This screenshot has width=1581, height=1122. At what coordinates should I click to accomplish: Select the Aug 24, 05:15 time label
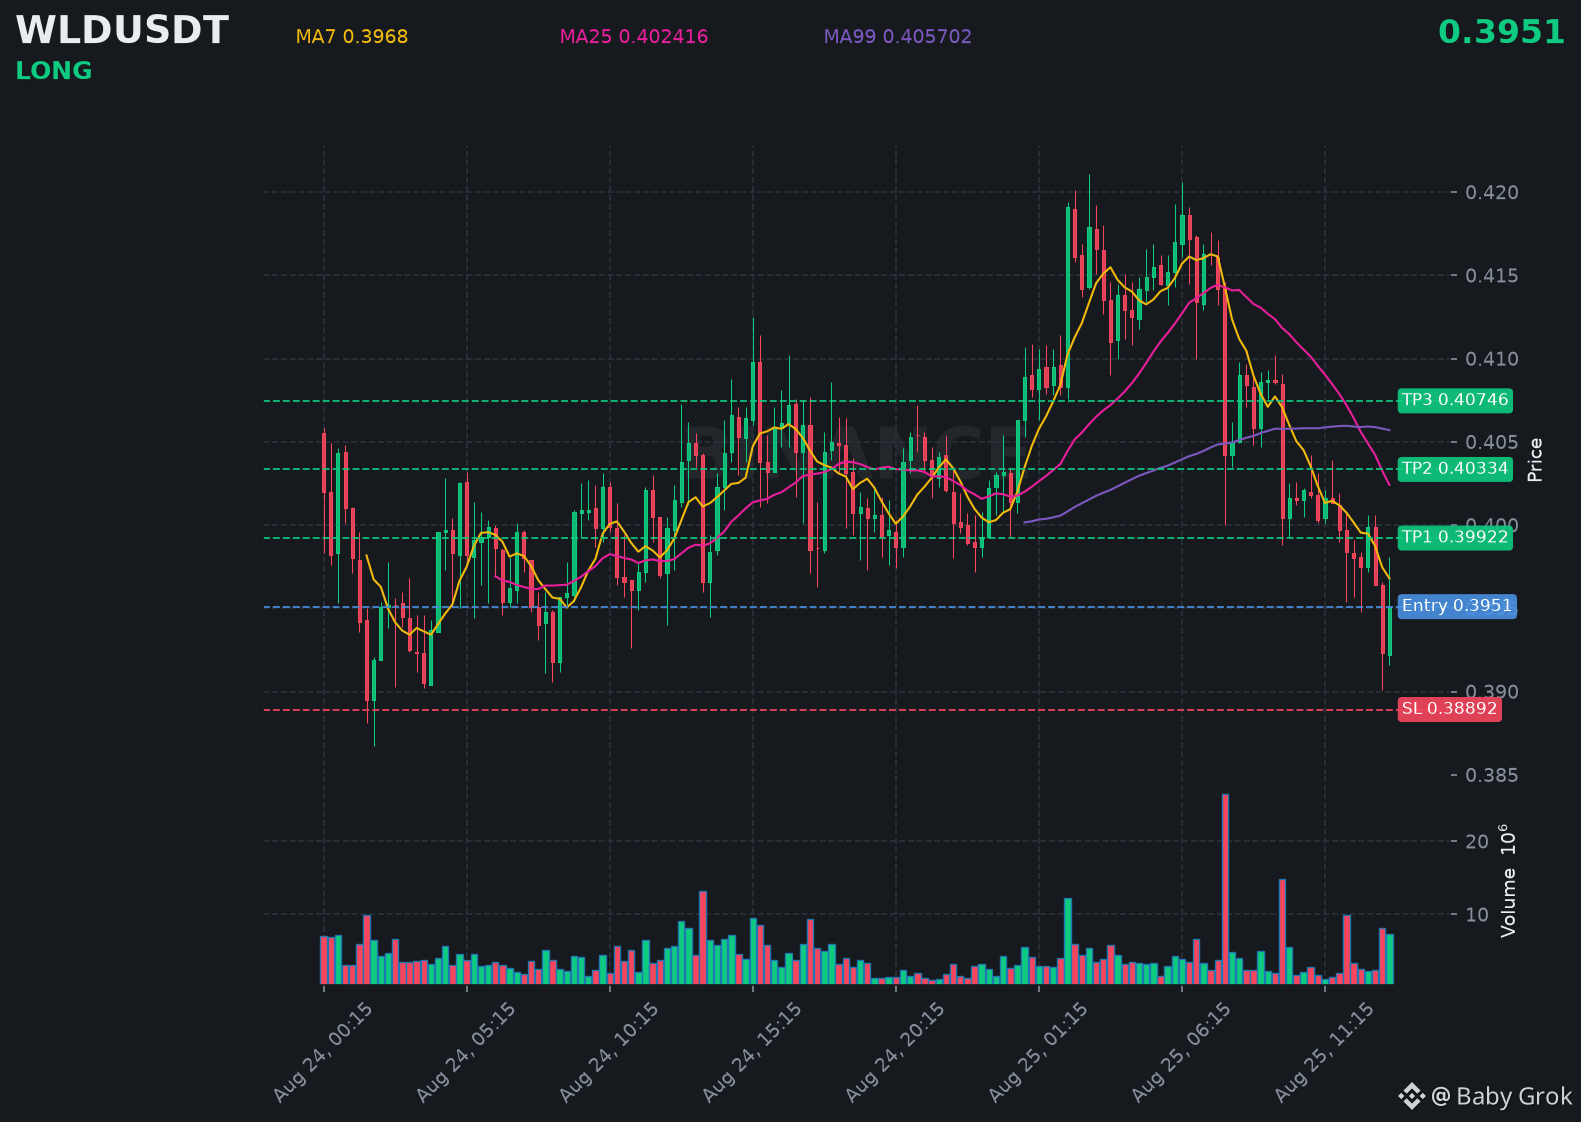[x=466, y=1052]
